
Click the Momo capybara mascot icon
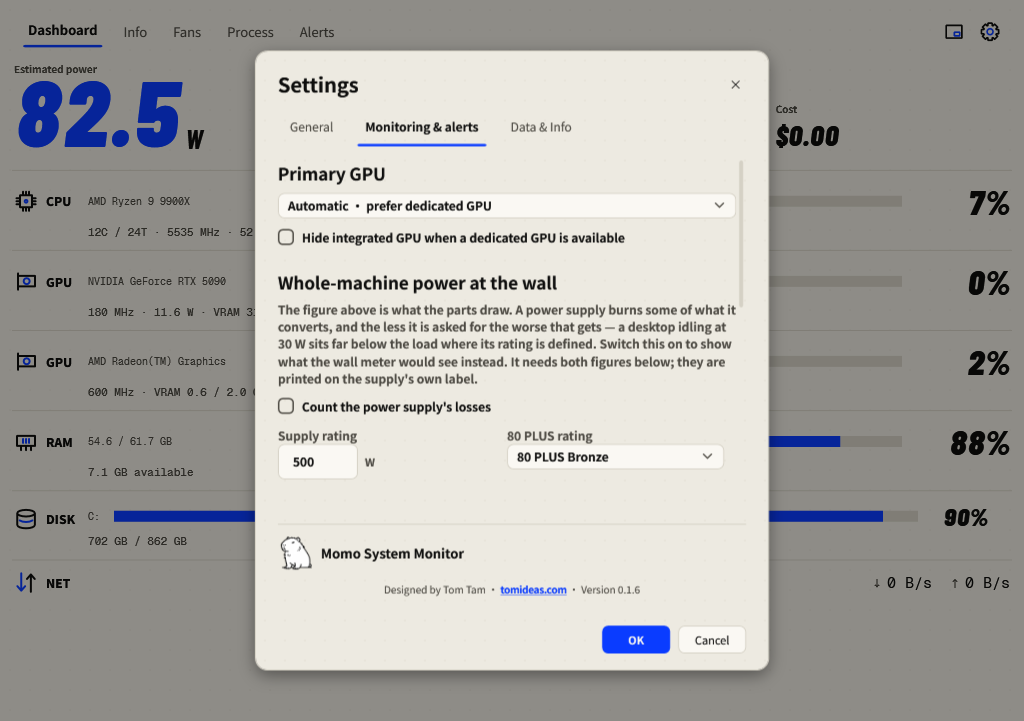click(x=296, y=553)
